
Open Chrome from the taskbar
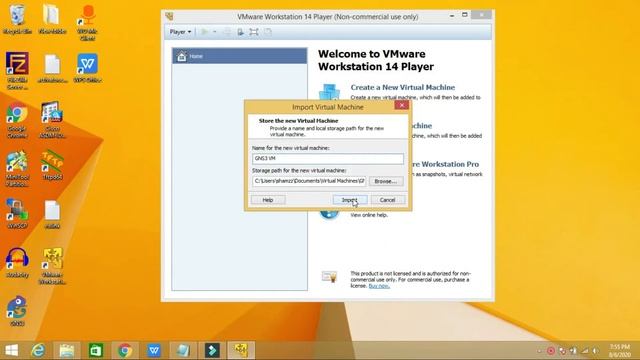click(x=125, y=350)
